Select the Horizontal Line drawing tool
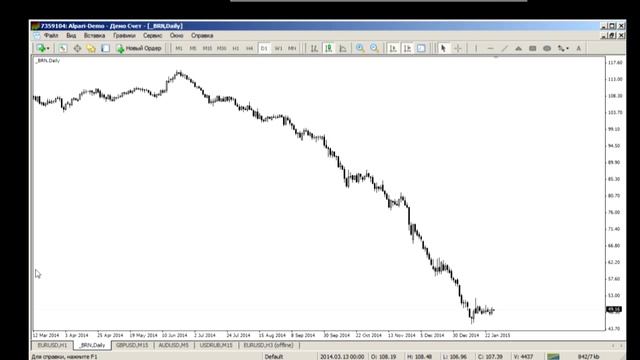This screenshot has width=640, height=360. (x=491, y=48)
